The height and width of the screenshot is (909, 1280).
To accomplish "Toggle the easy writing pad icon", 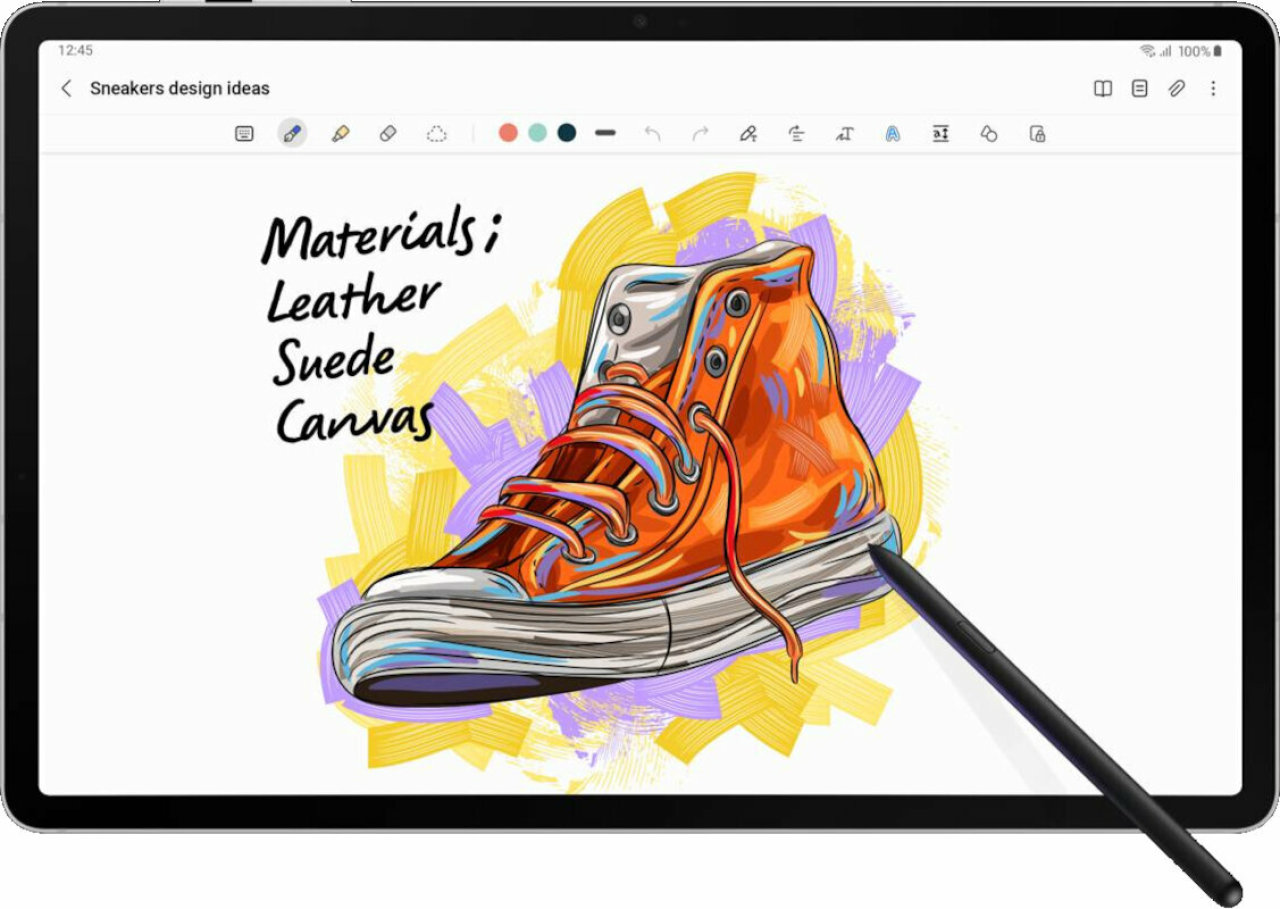I will 940,133.
